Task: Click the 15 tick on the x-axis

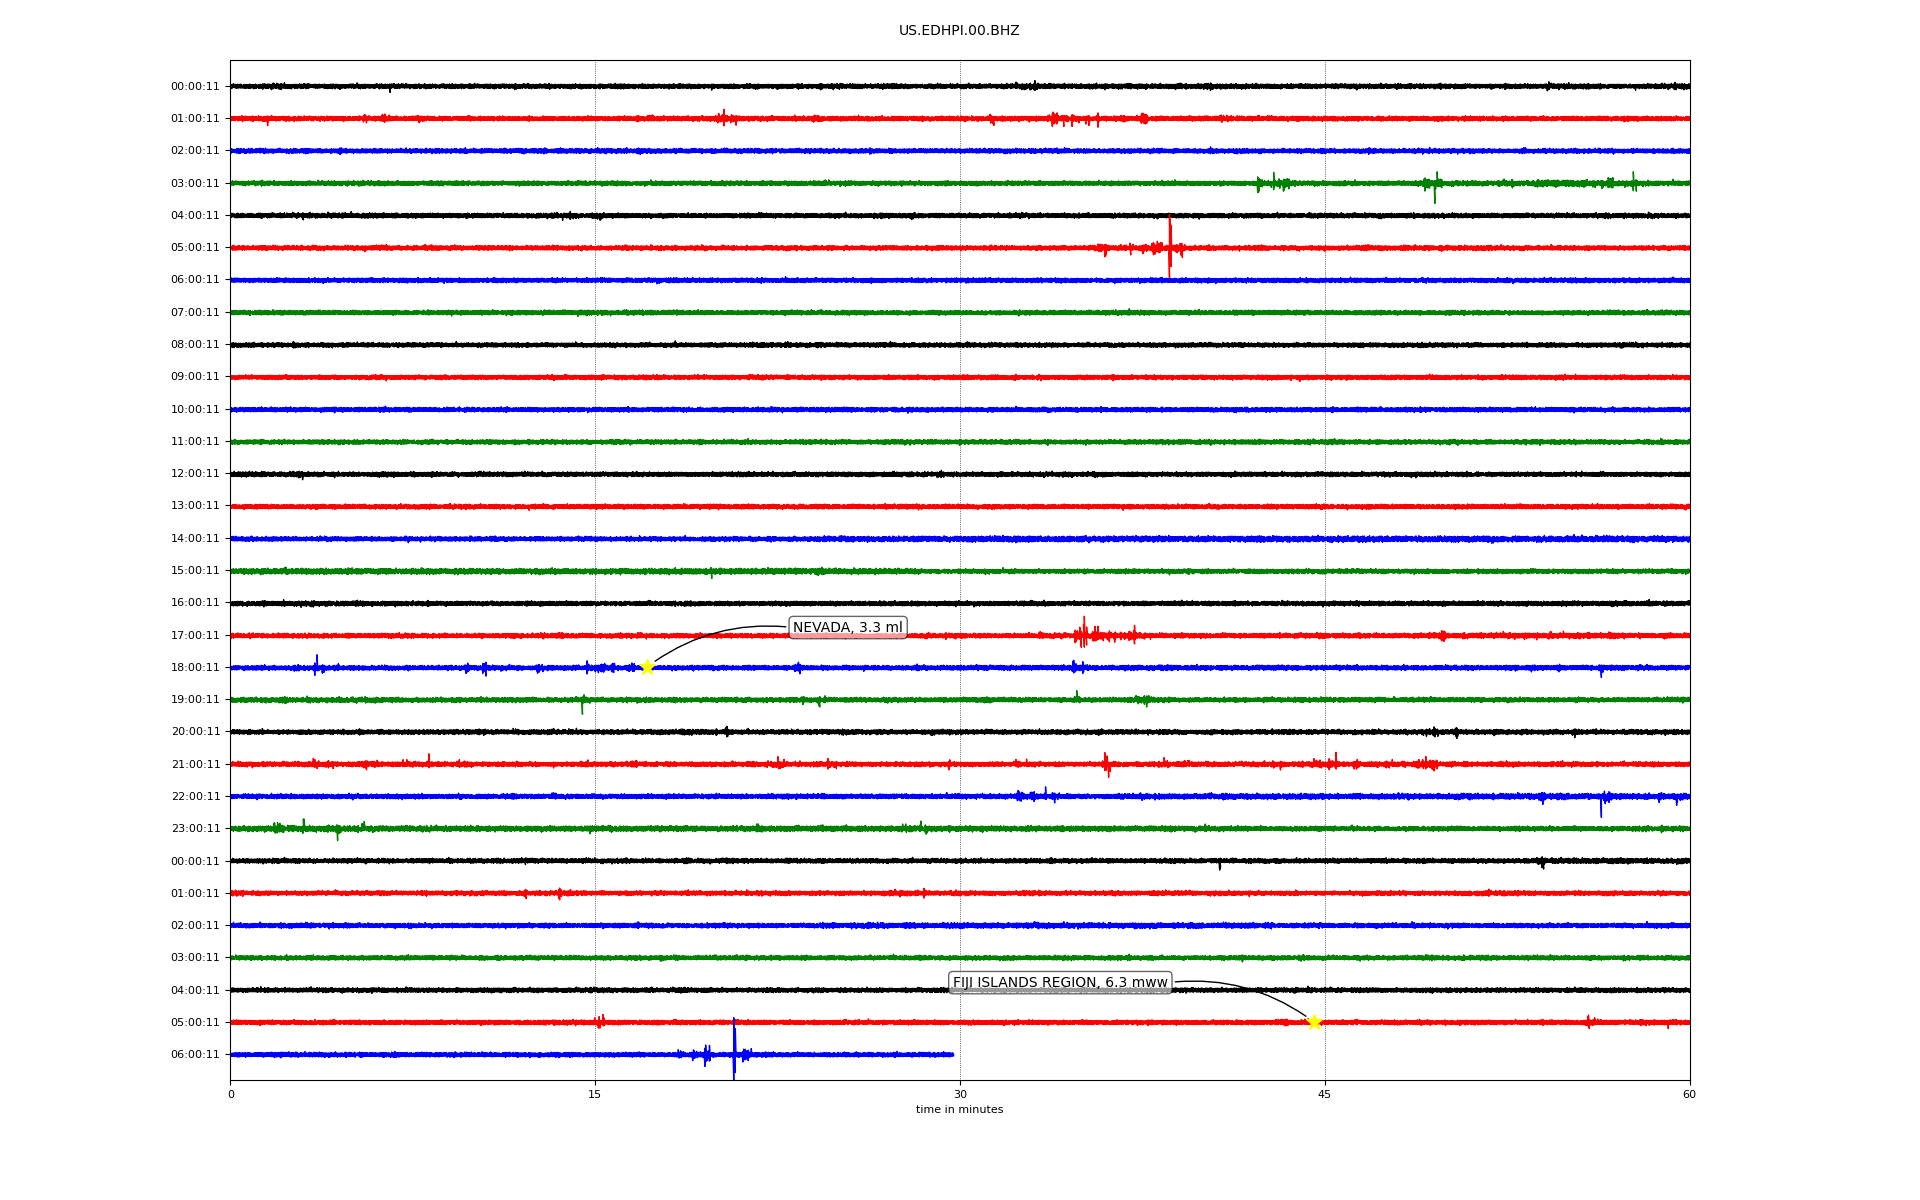Action: (595, 1094)
